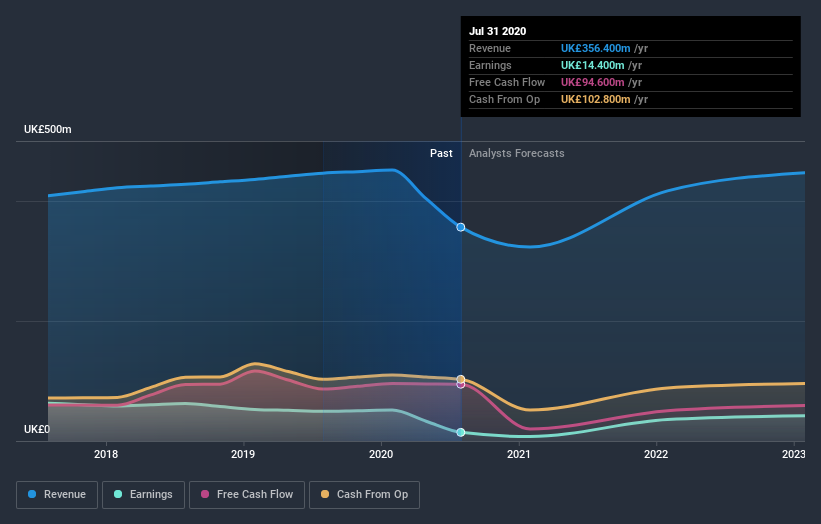Click the UK£102.800m cash from op value
The height and width of the screenshot is (524, 821).
(x=595, y=99)
